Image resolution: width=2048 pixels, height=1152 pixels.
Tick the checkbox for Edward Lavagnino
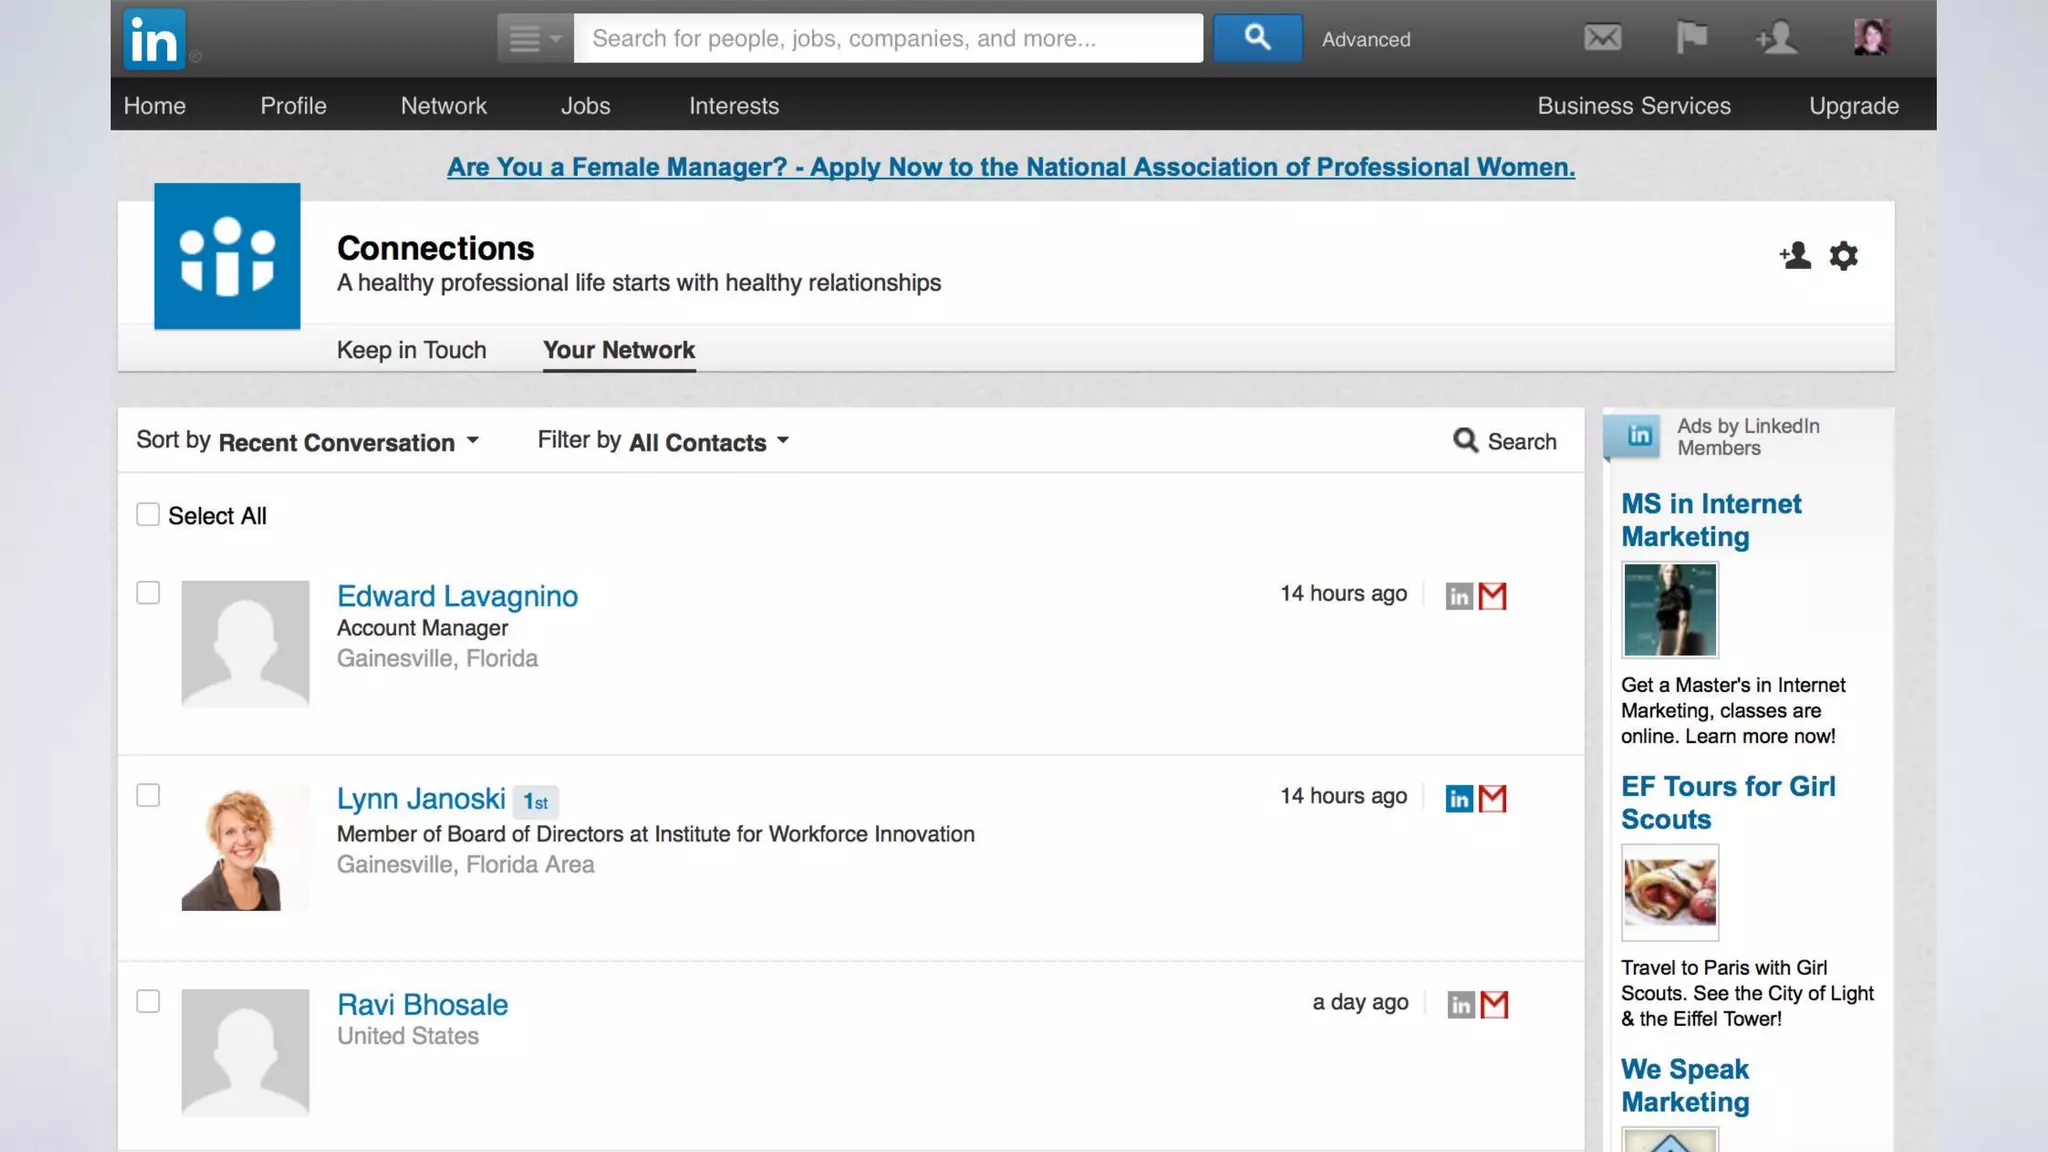tap(148, 593)
